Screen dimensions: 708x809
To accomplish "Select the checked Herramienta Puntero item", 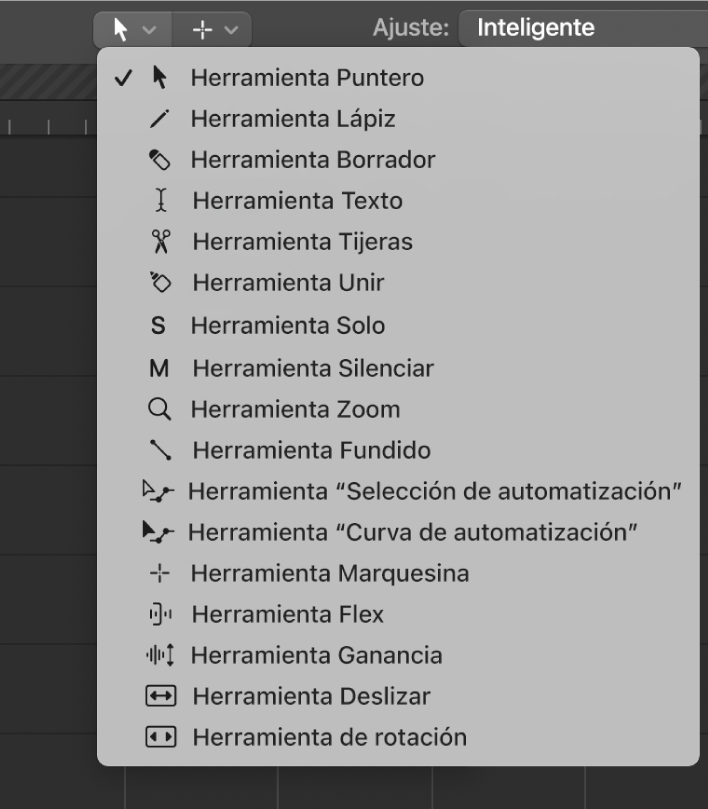I will (x=306, y=78).
